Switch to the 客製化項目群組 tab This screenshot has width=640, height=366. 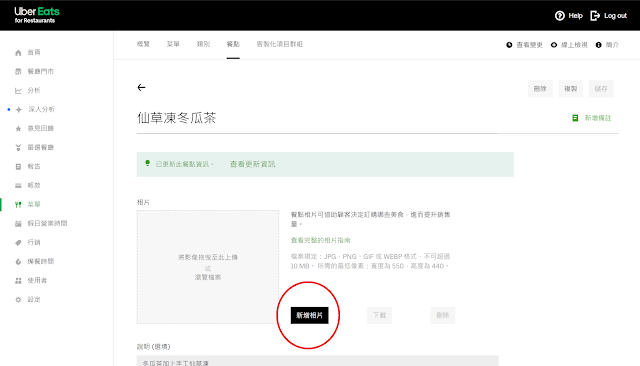pos(280,44)
